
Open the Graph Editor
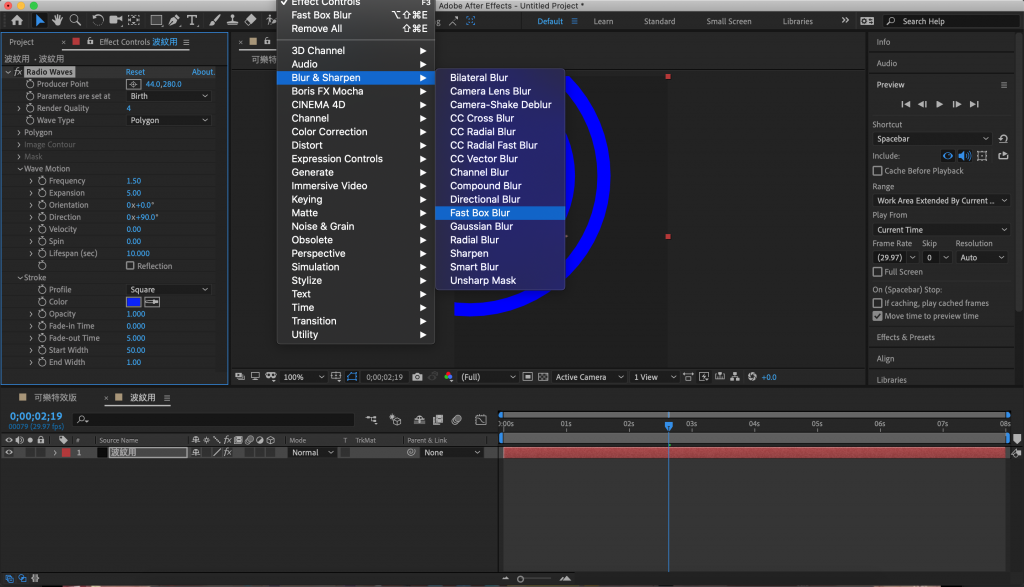[481, 420]
